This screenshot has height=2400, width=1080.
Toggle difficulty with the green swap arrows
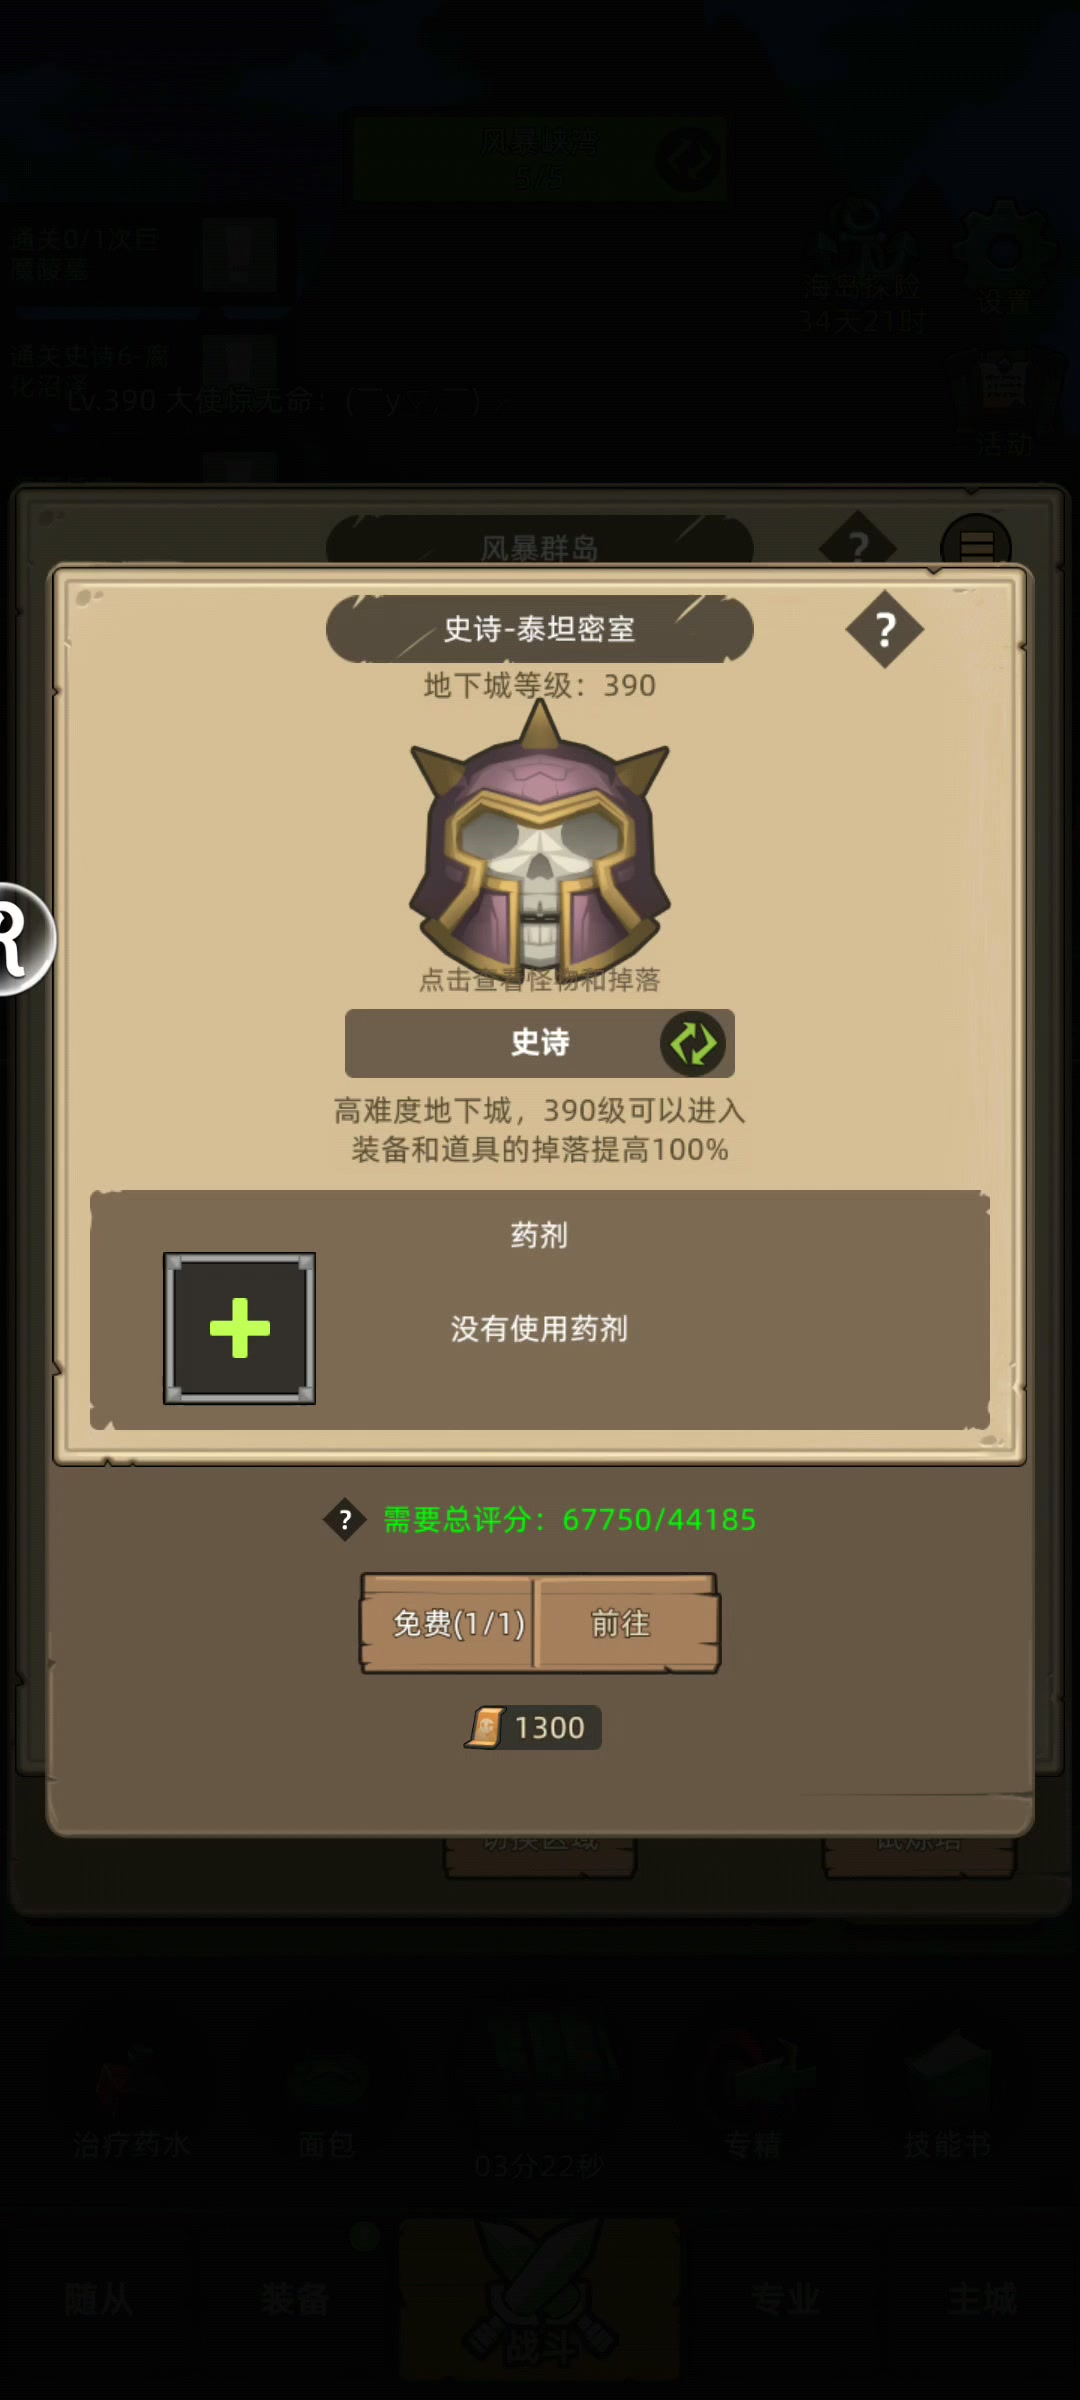pos(693,1043)
